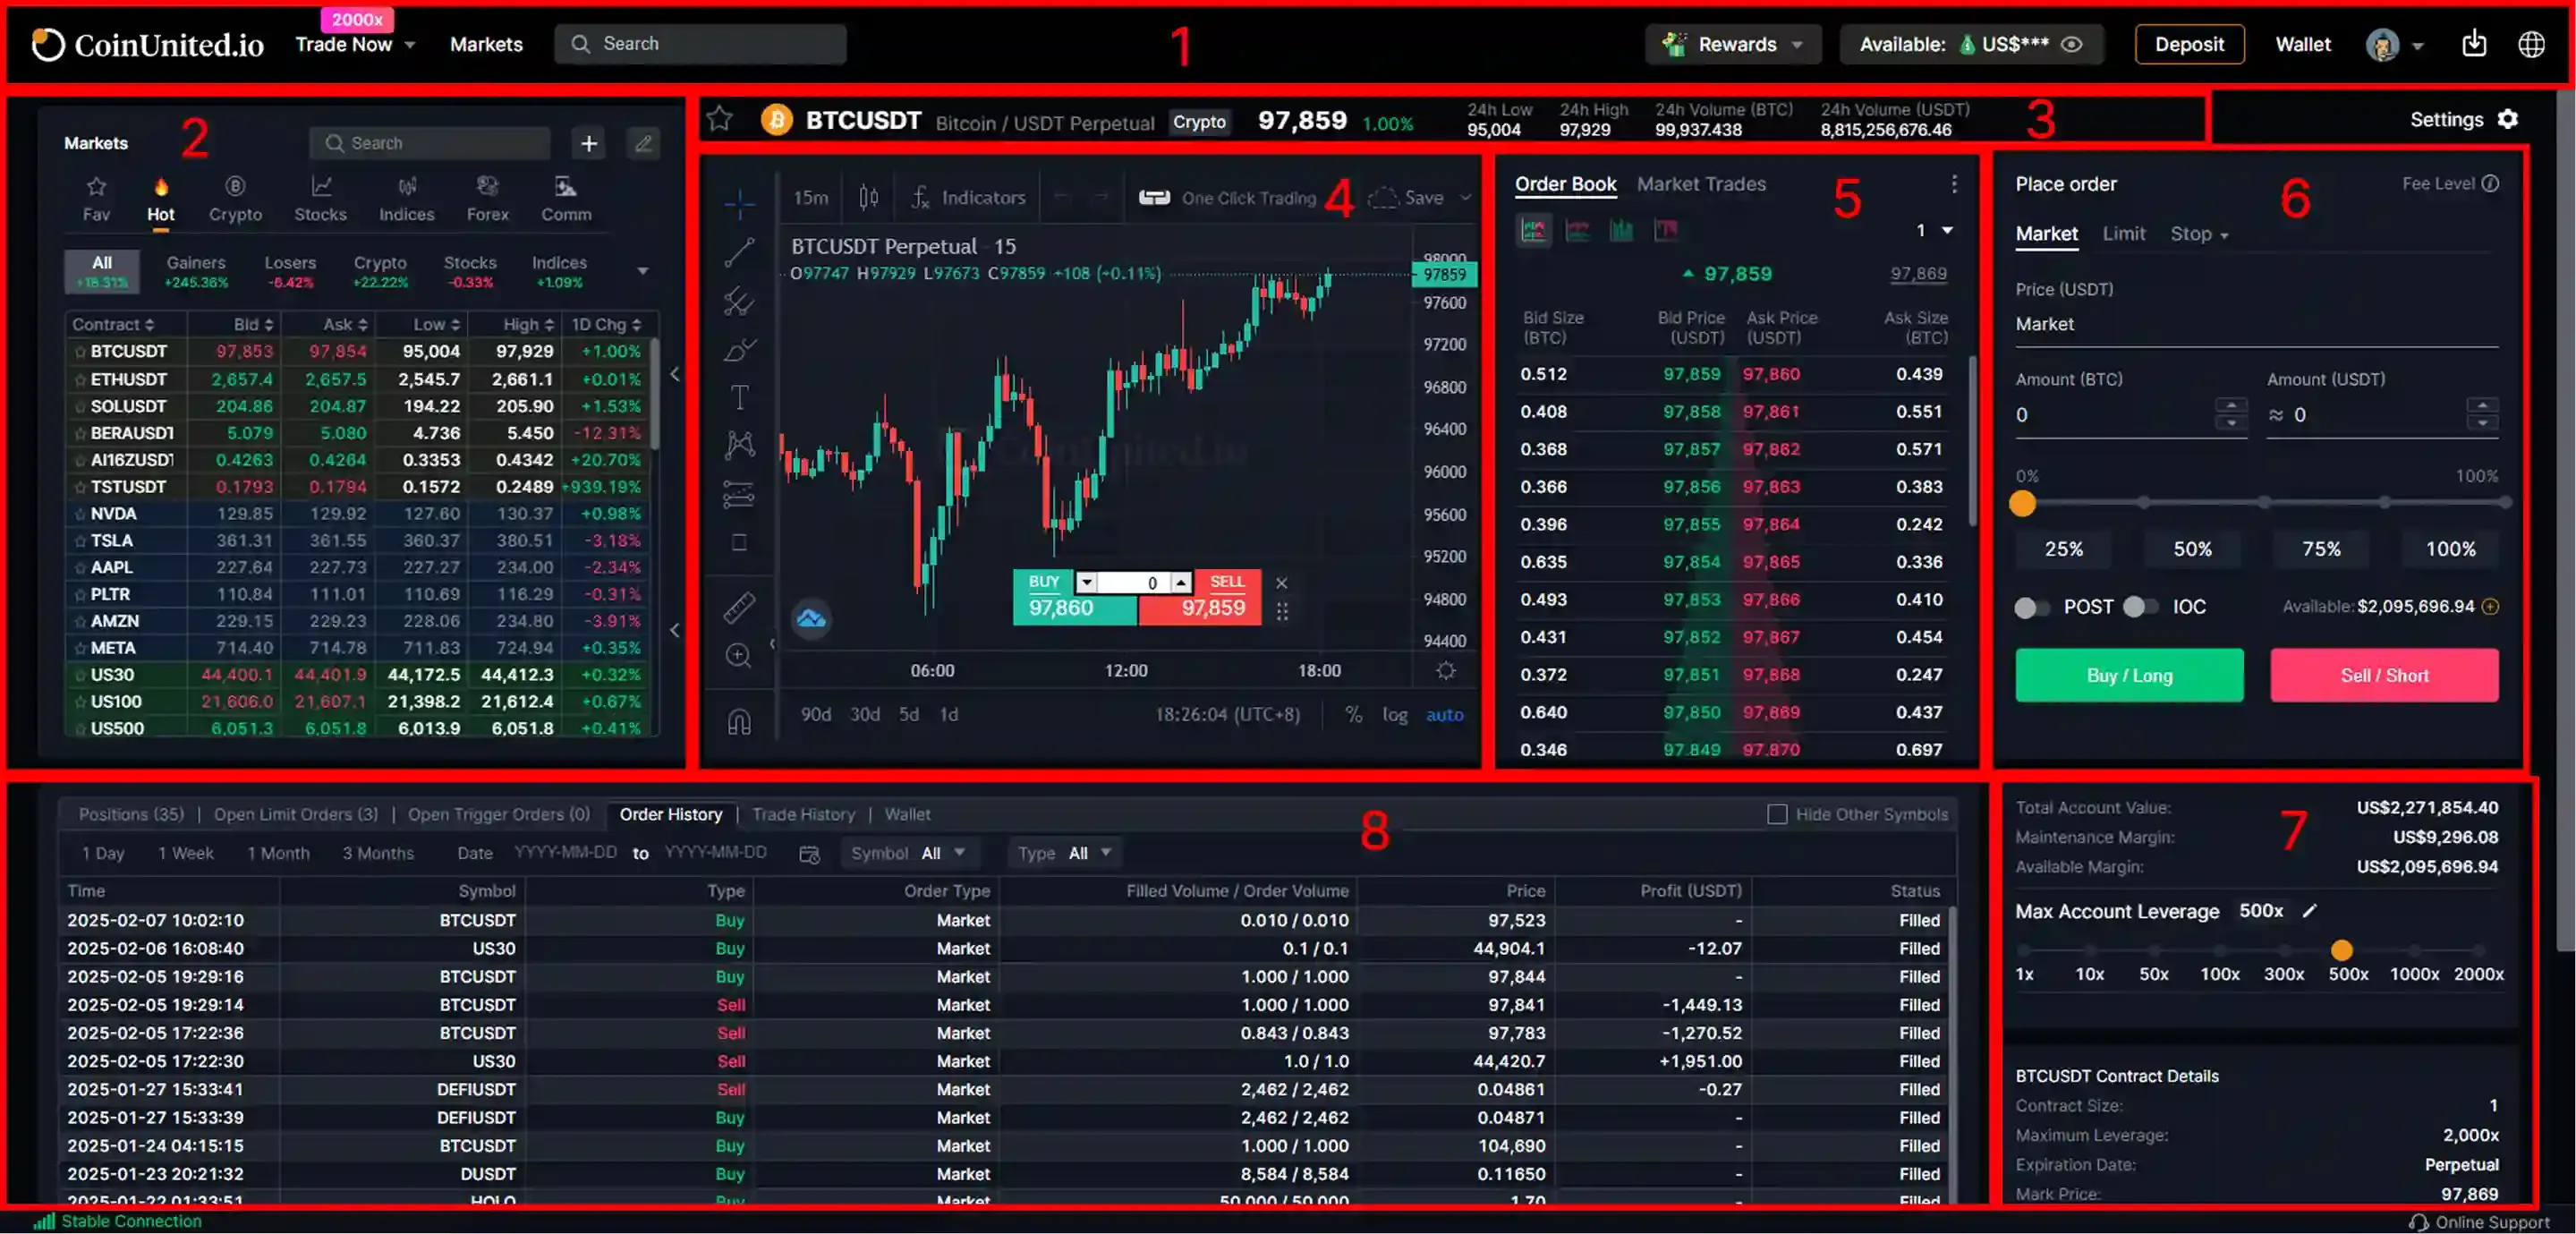The height and width of the screenshot is (1234, 2576).
Task: Open Online Support chat
Action: [x=2480, y=1222]
